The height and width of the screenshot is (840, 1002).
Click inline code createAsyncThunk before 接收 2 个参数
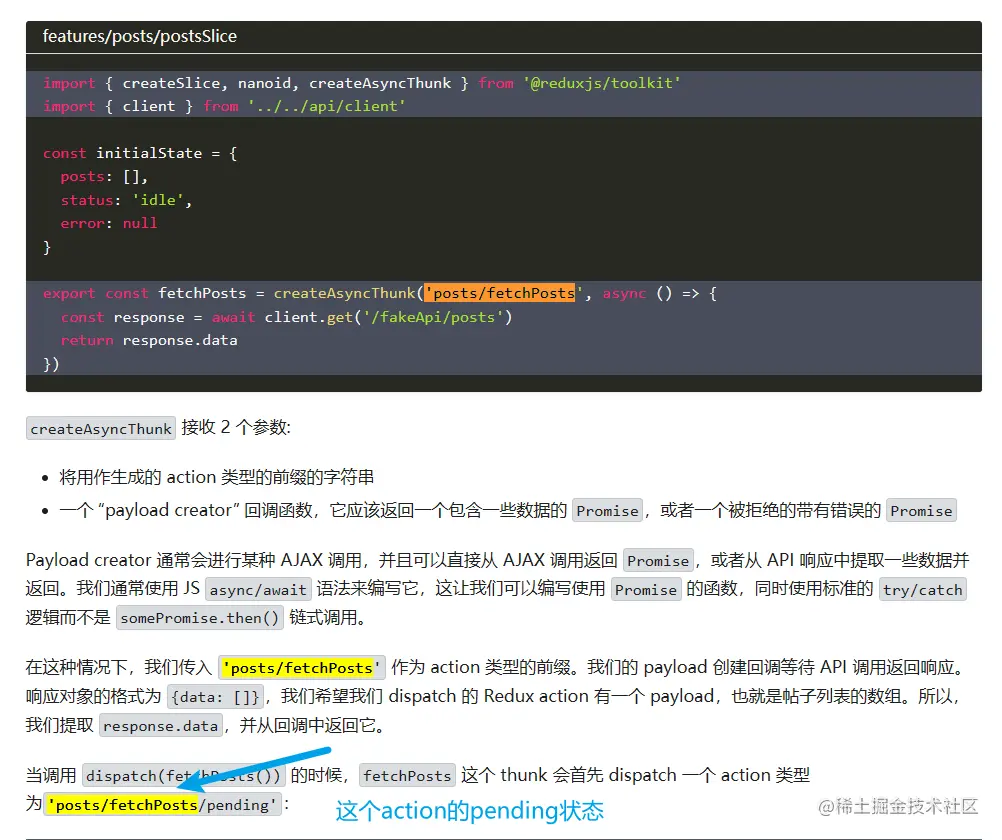click(101, 428)
